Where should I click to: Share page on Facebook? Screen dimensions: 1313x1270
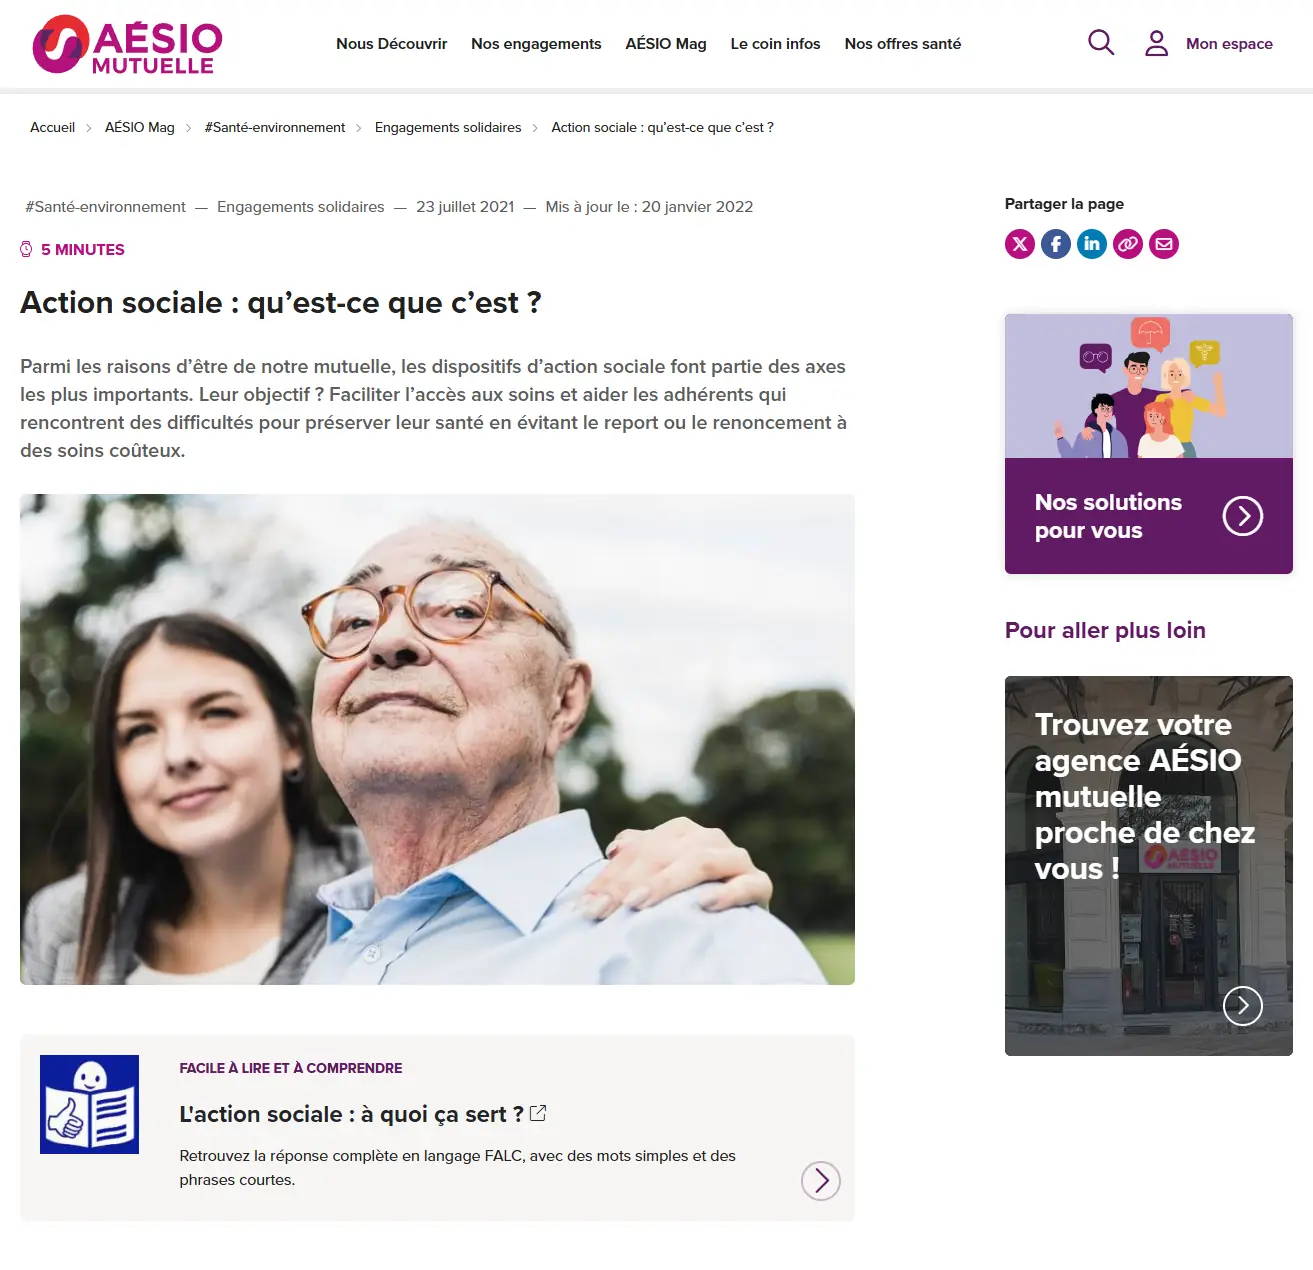[x=1056, y=244]
